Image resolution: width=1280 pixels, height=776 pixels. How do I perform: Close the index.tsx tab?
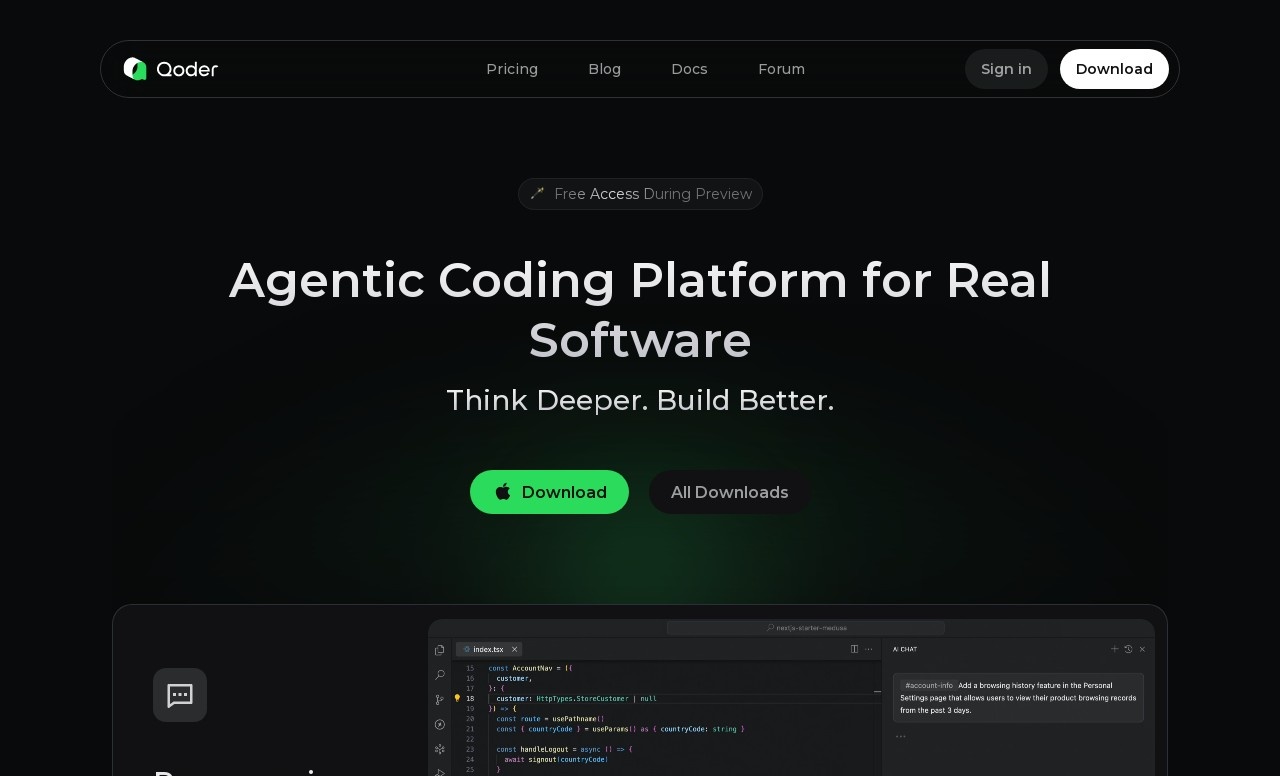[x=514, y=649]
